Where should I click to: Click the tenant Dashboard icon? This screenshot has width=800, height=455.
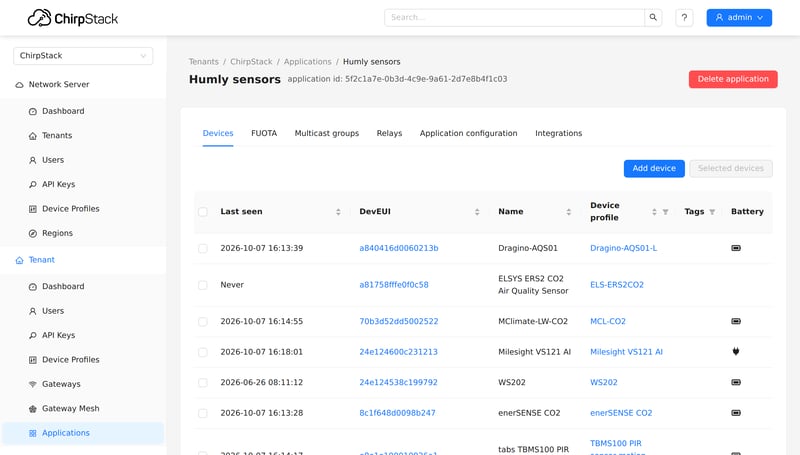(x=33, y=287)
